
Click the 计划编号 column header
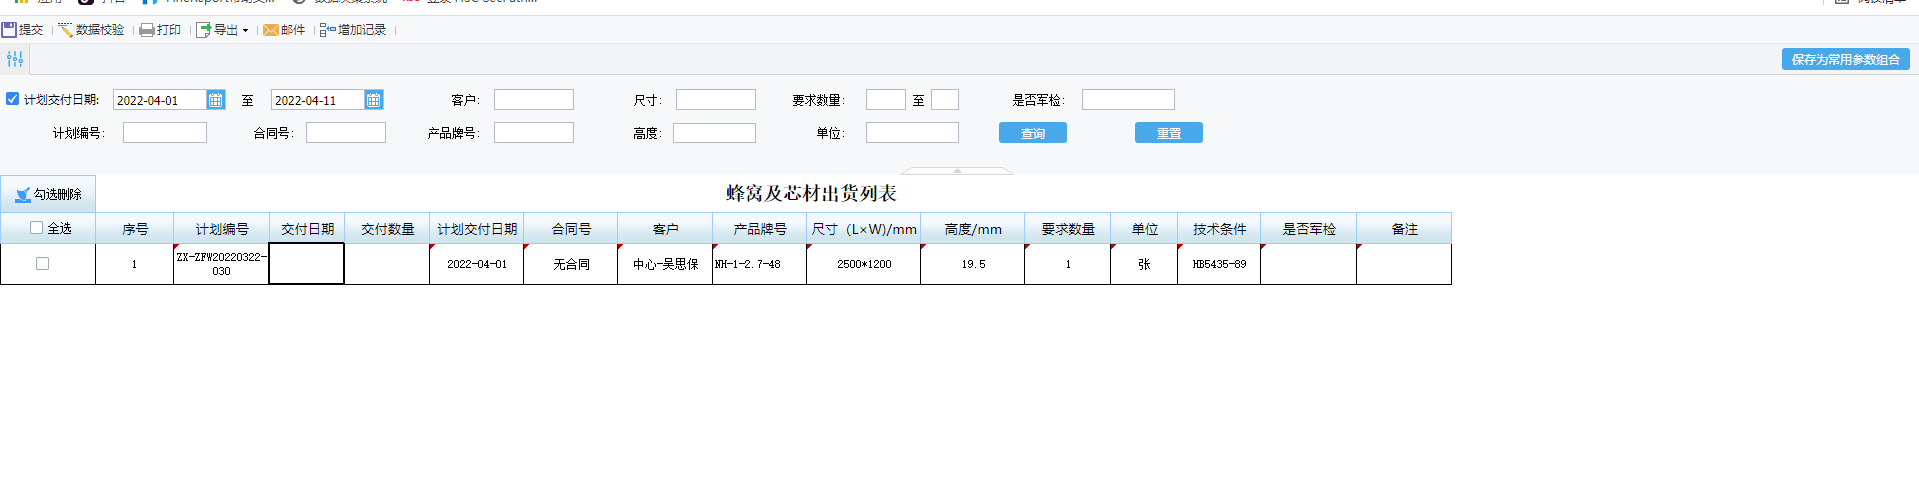pyautogui.click(x=221, y=229)
